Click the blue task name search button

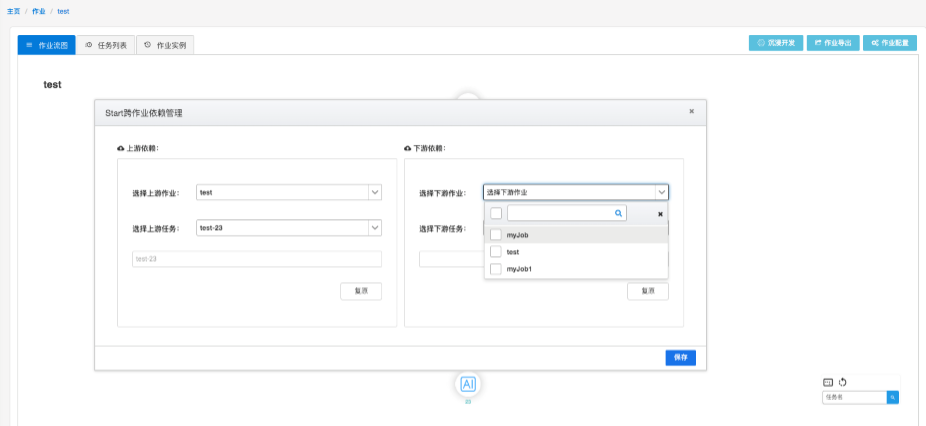(x=893, y=397)
